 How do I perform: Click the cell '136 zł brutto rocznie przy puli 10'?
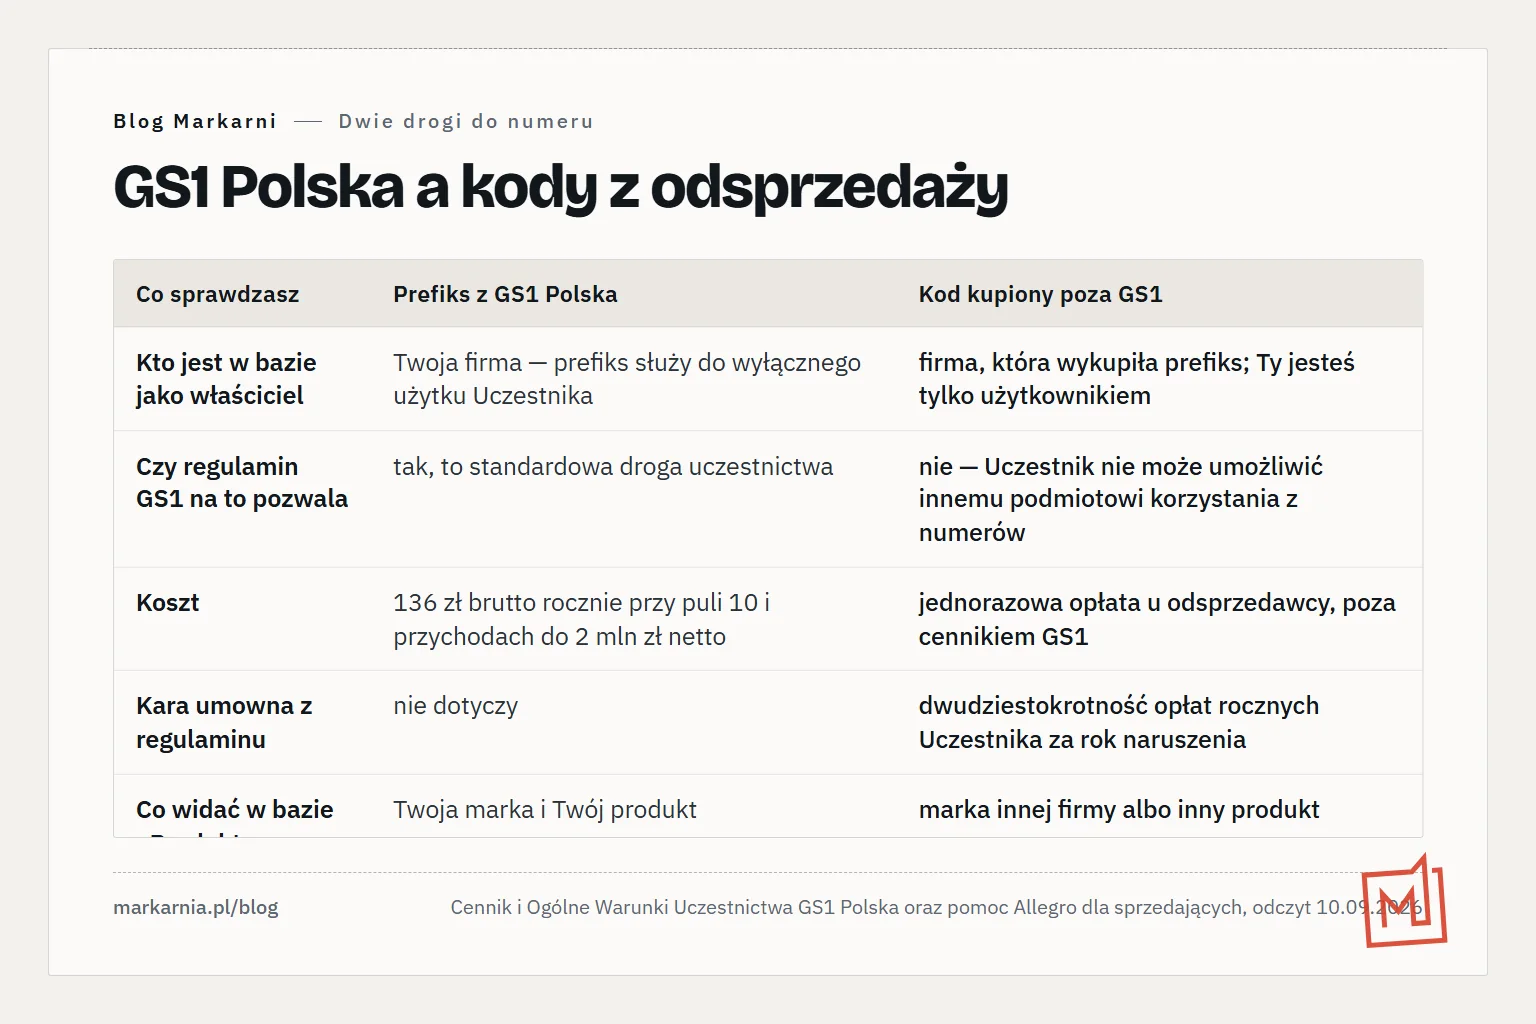582,619
